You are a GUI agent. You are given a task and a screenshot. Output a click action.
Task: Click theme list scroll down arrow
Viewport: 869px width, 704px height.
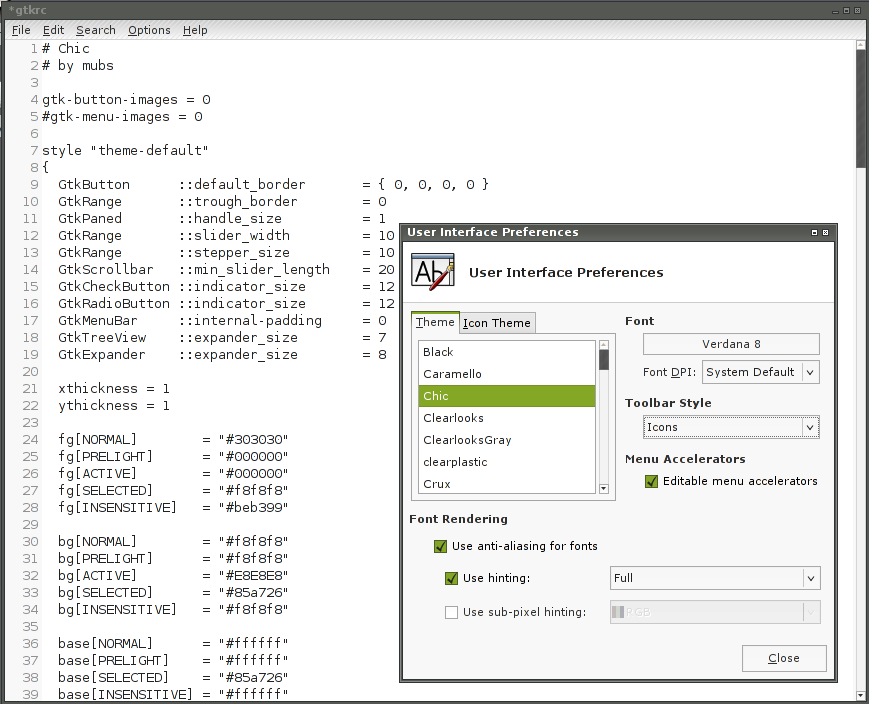604,488
